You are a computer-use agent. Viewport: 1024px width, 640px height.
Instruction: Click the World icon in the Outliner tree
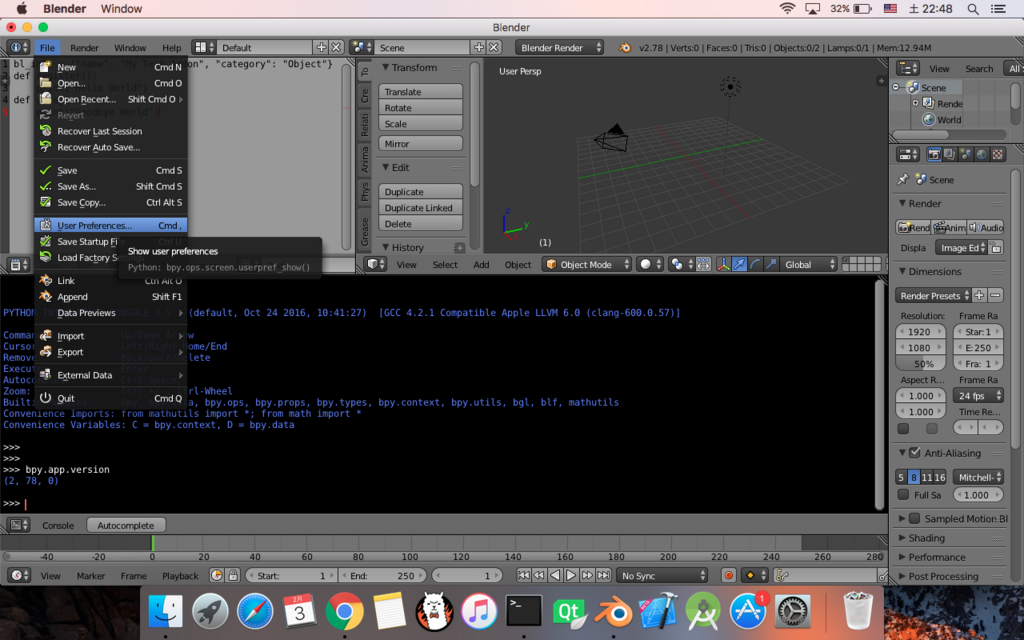tap(928, 120)
